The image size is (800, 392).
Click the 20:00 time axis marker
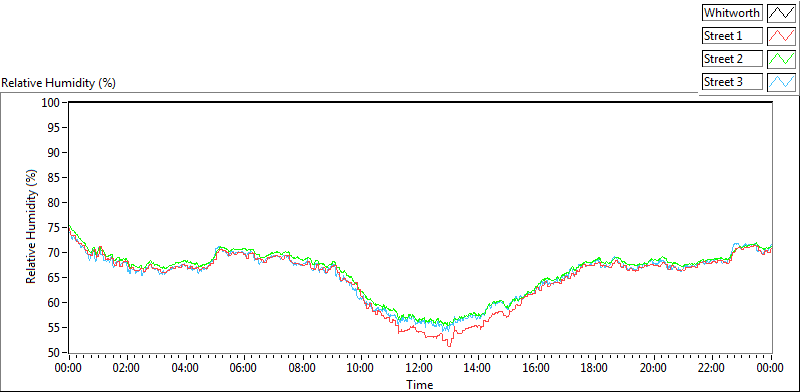[x=654, y=369]
